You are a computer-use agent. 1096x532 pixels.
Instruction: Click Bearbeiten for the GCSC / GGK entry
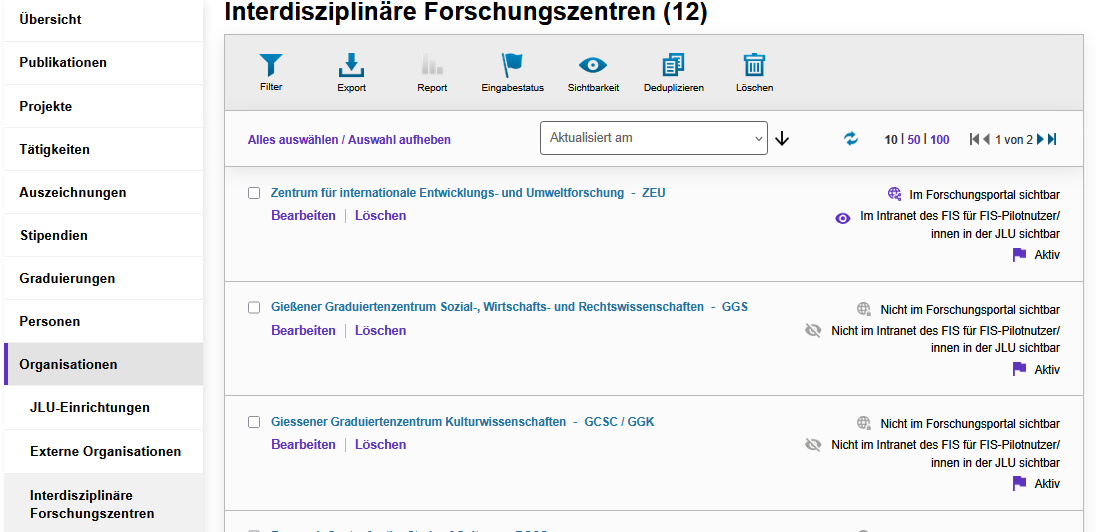click(303, 445)
